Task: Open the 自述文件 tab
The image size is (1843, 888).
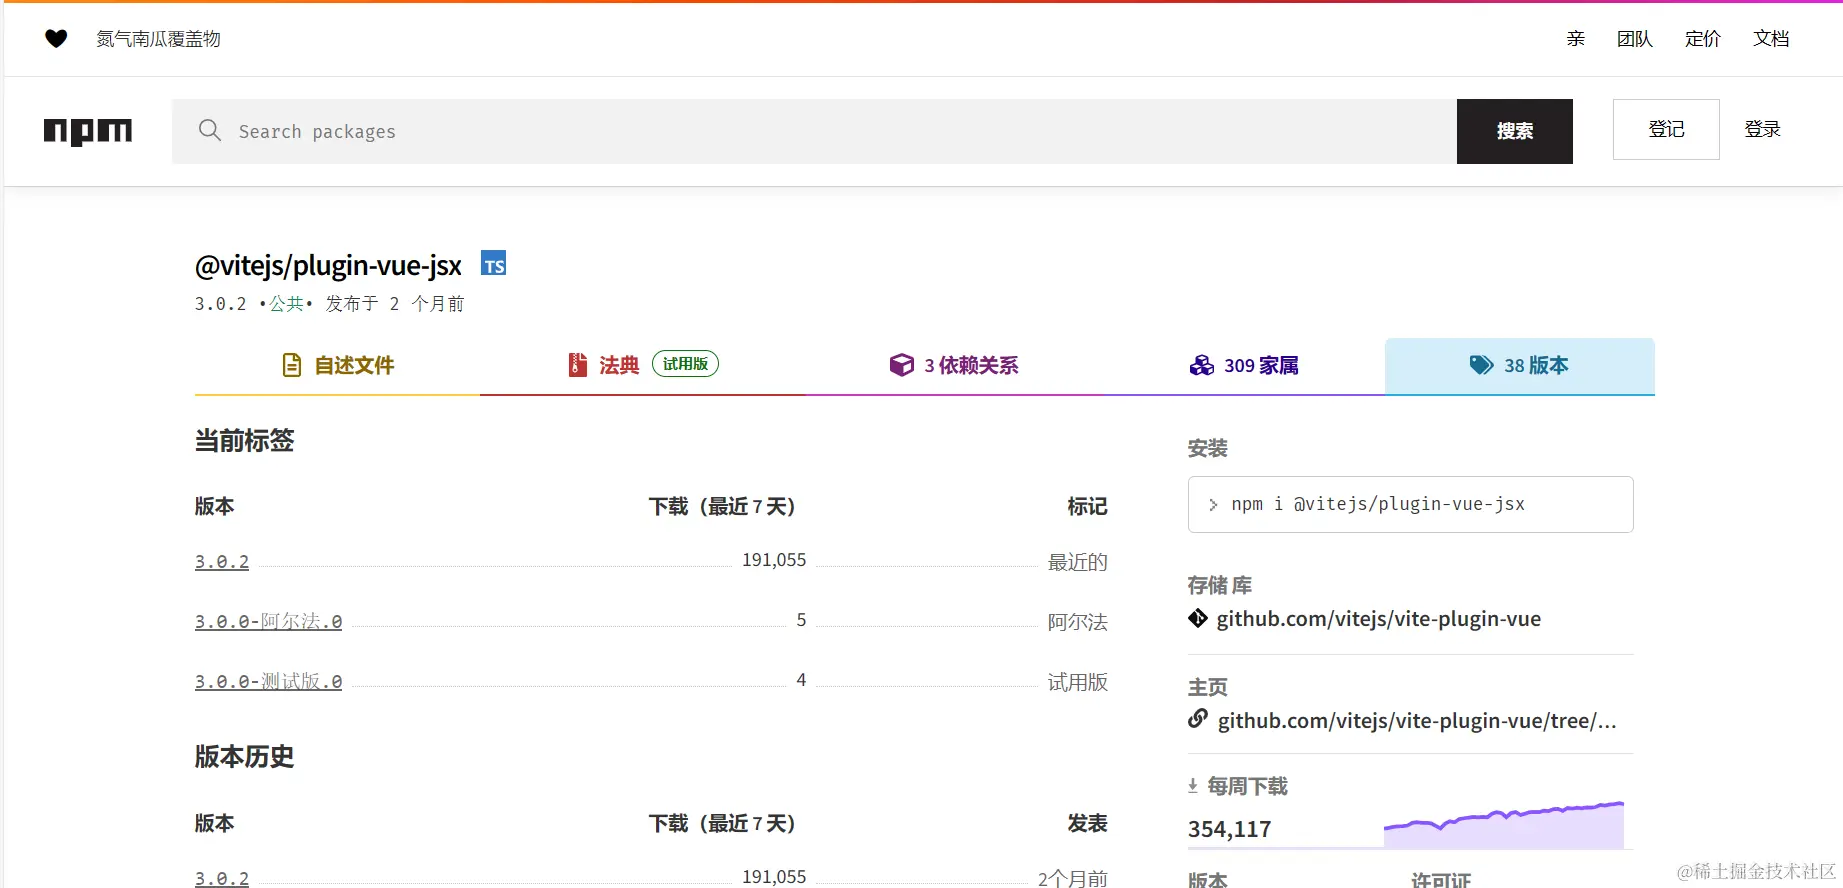Action: (337, 366)
